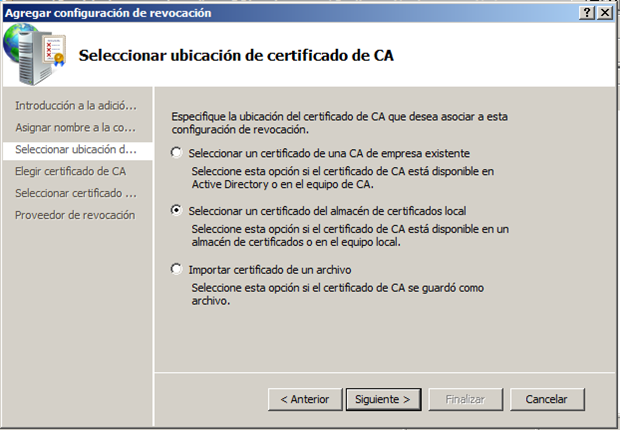620x430 pixels.
Task: Cancel the wizard with 'Cancelar'
Action: click(547, 399)
